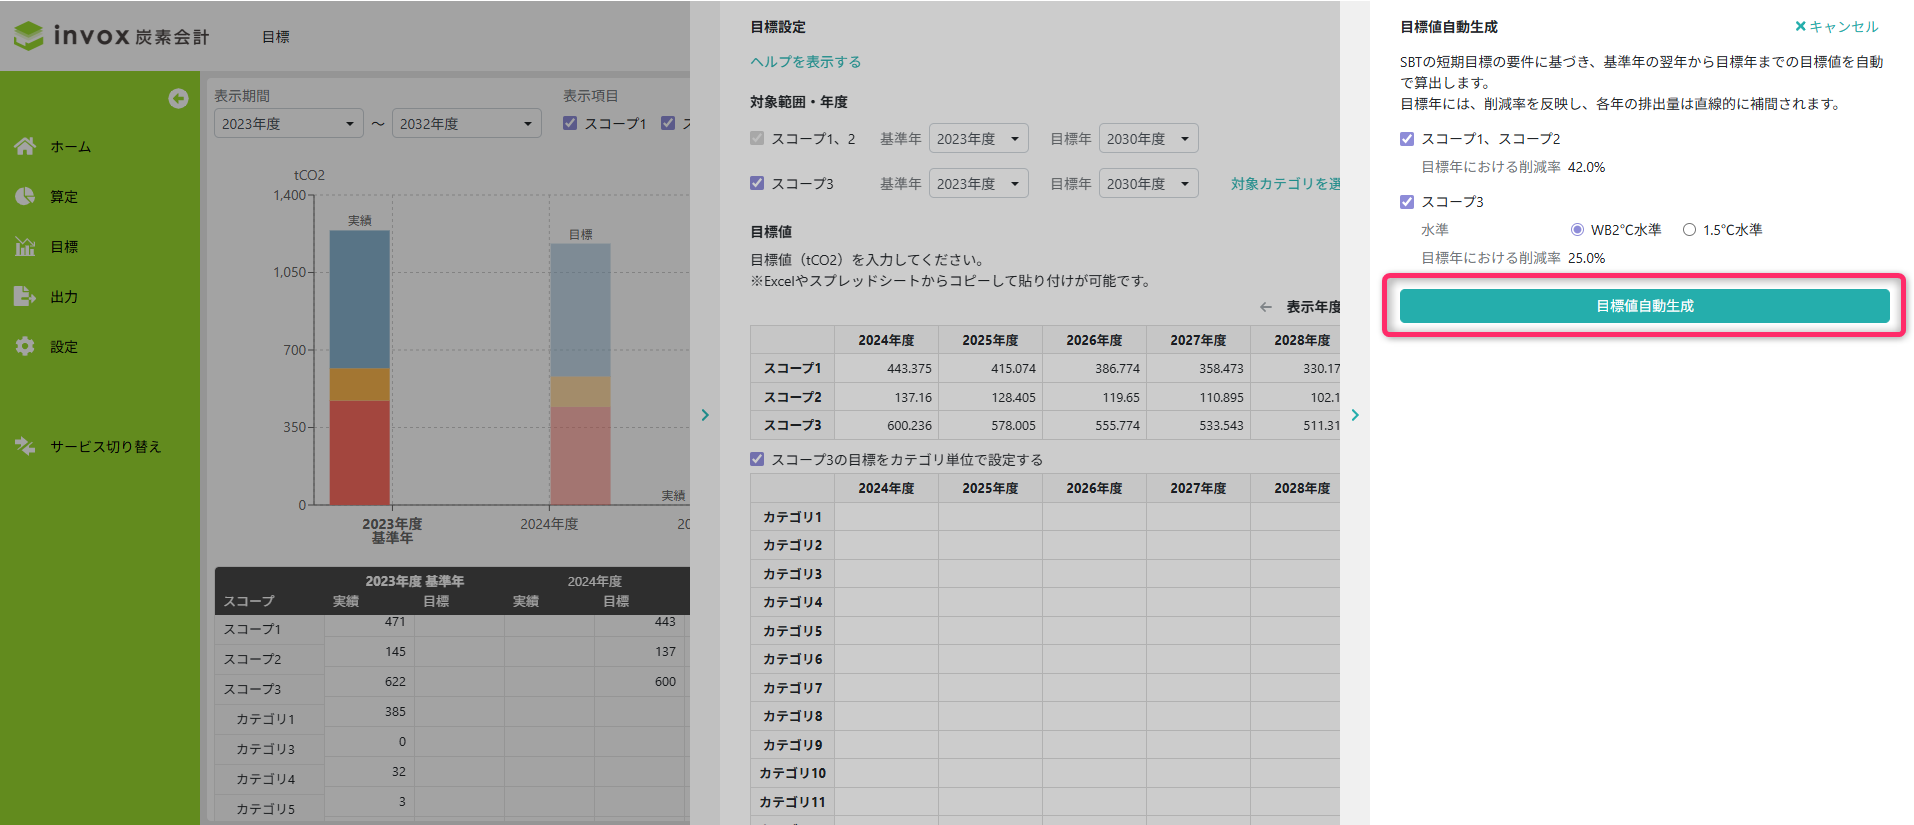Click the 目標 bar chart sidebar icon
The height and width of the screenshot is (825, 1914).
tap(25, 246)
